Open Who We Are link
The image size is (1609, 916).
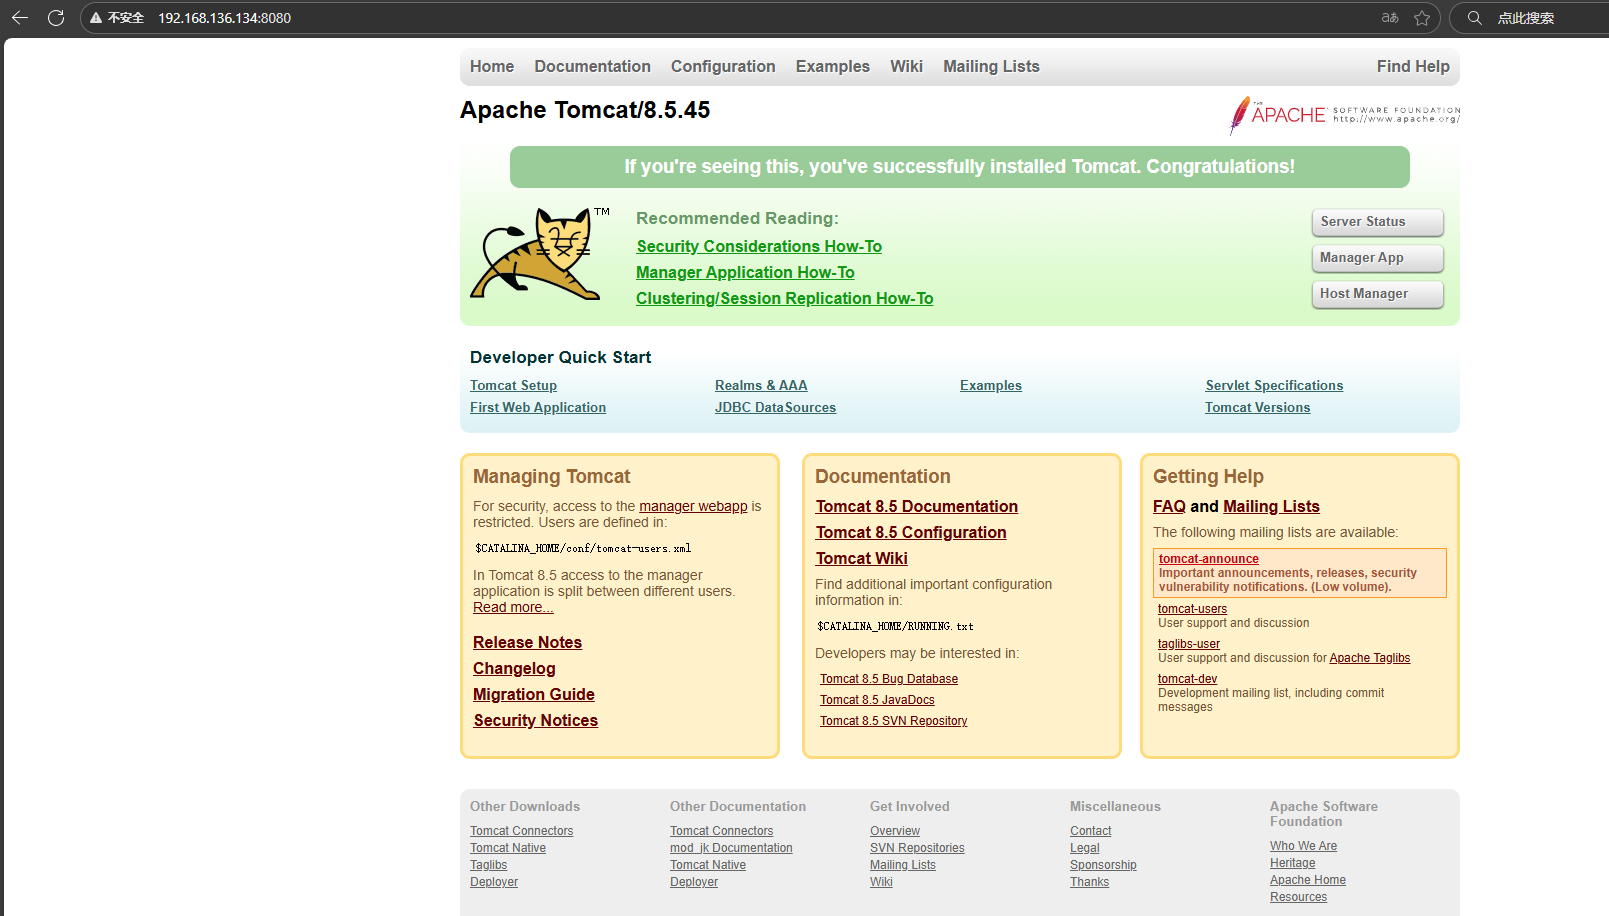coord(1303,846)
